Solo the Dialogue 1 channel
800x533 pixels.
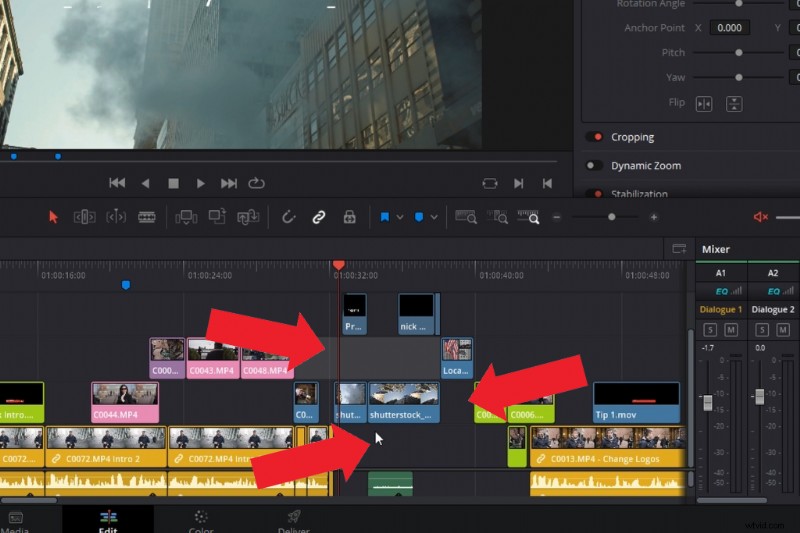710,329
